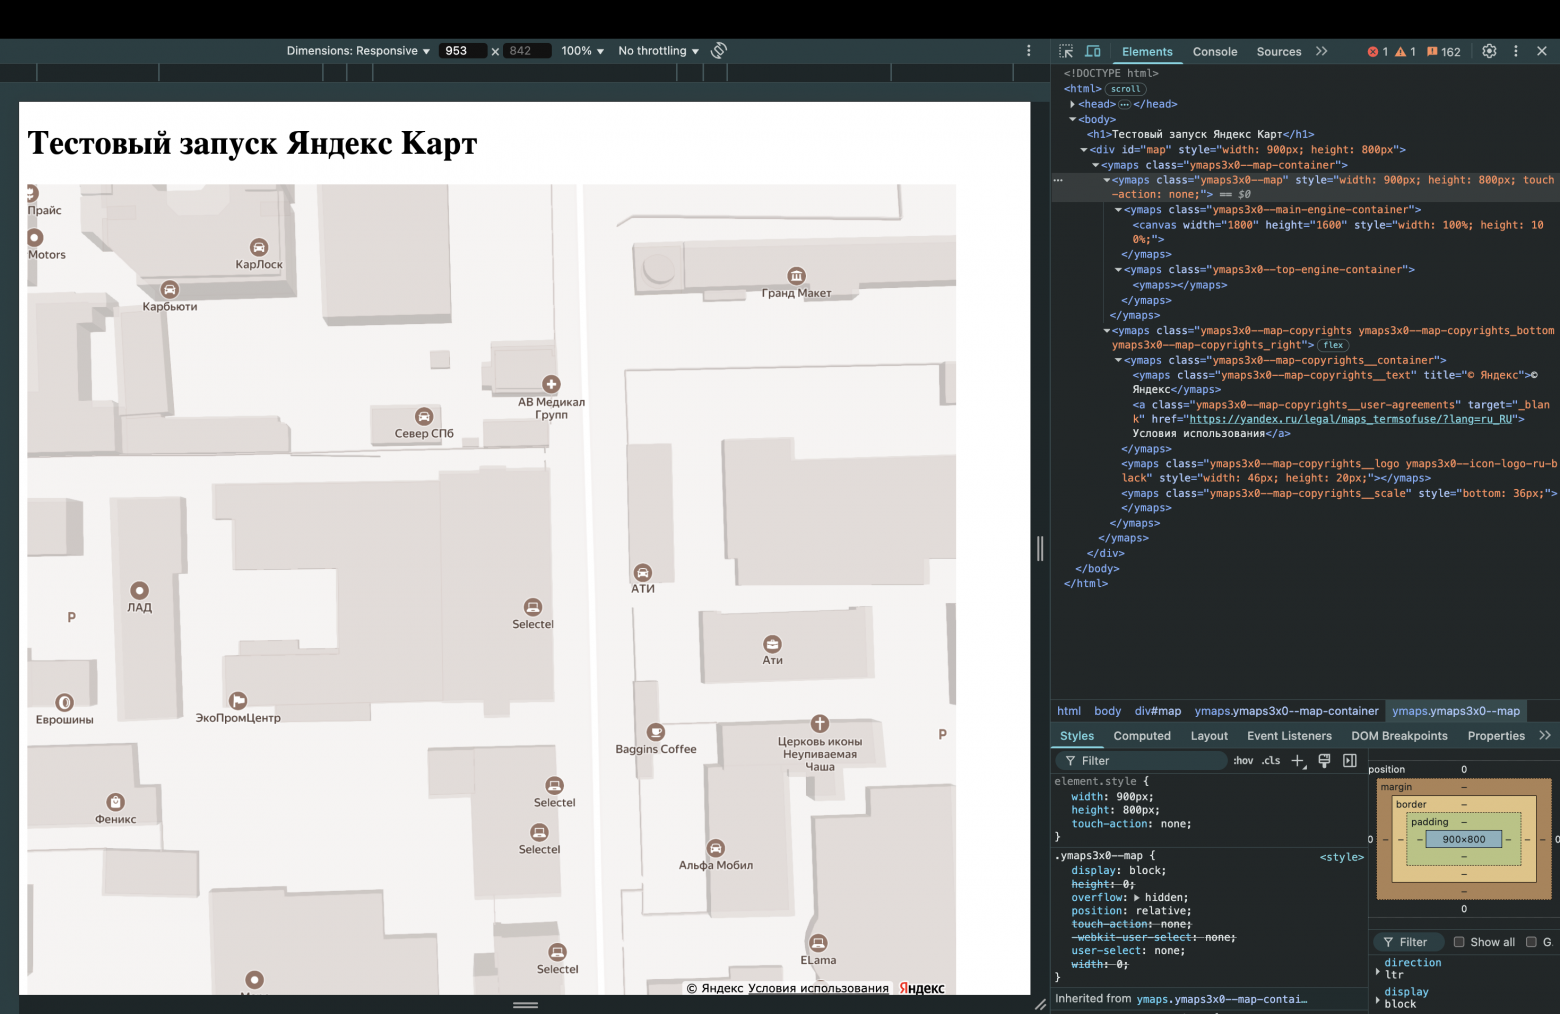Toggle the .cls classes panel button
This screenshot has width=1560, height=1014.
click(x=1270, y=761)
